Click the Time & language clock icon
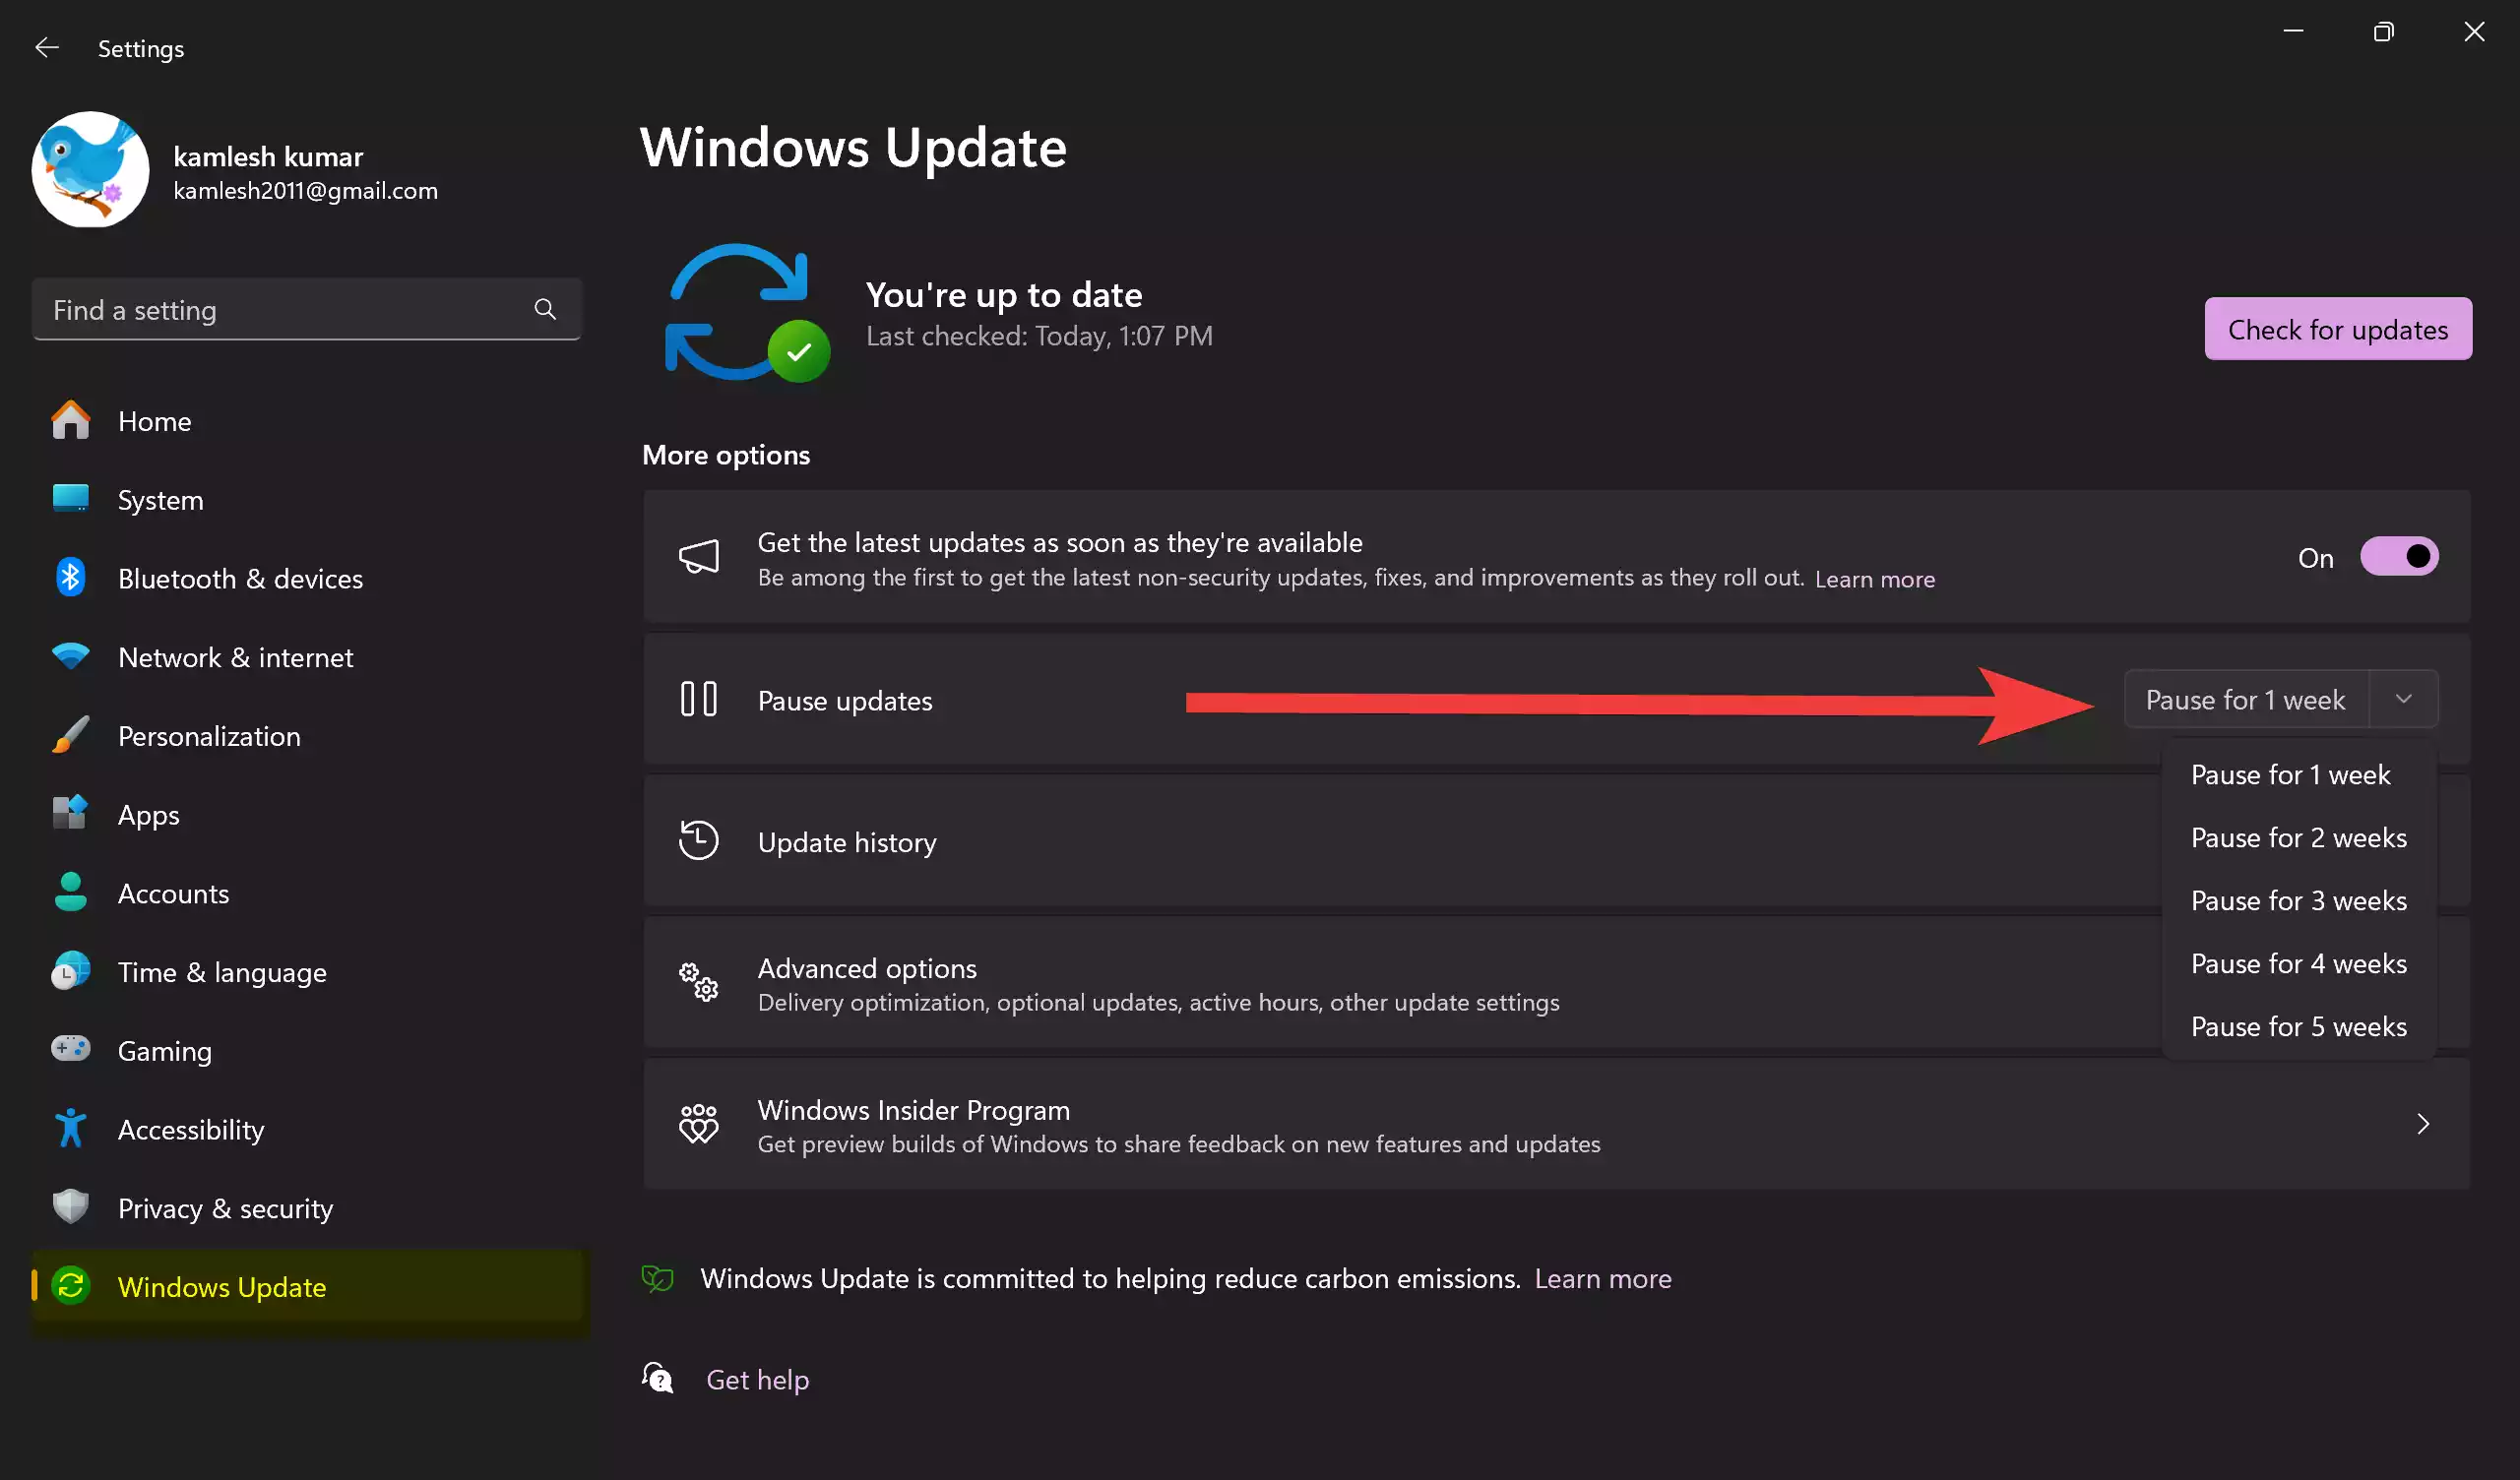Image resolution: width=2520 pixels, height=1480 pixels. pos(70,972)
